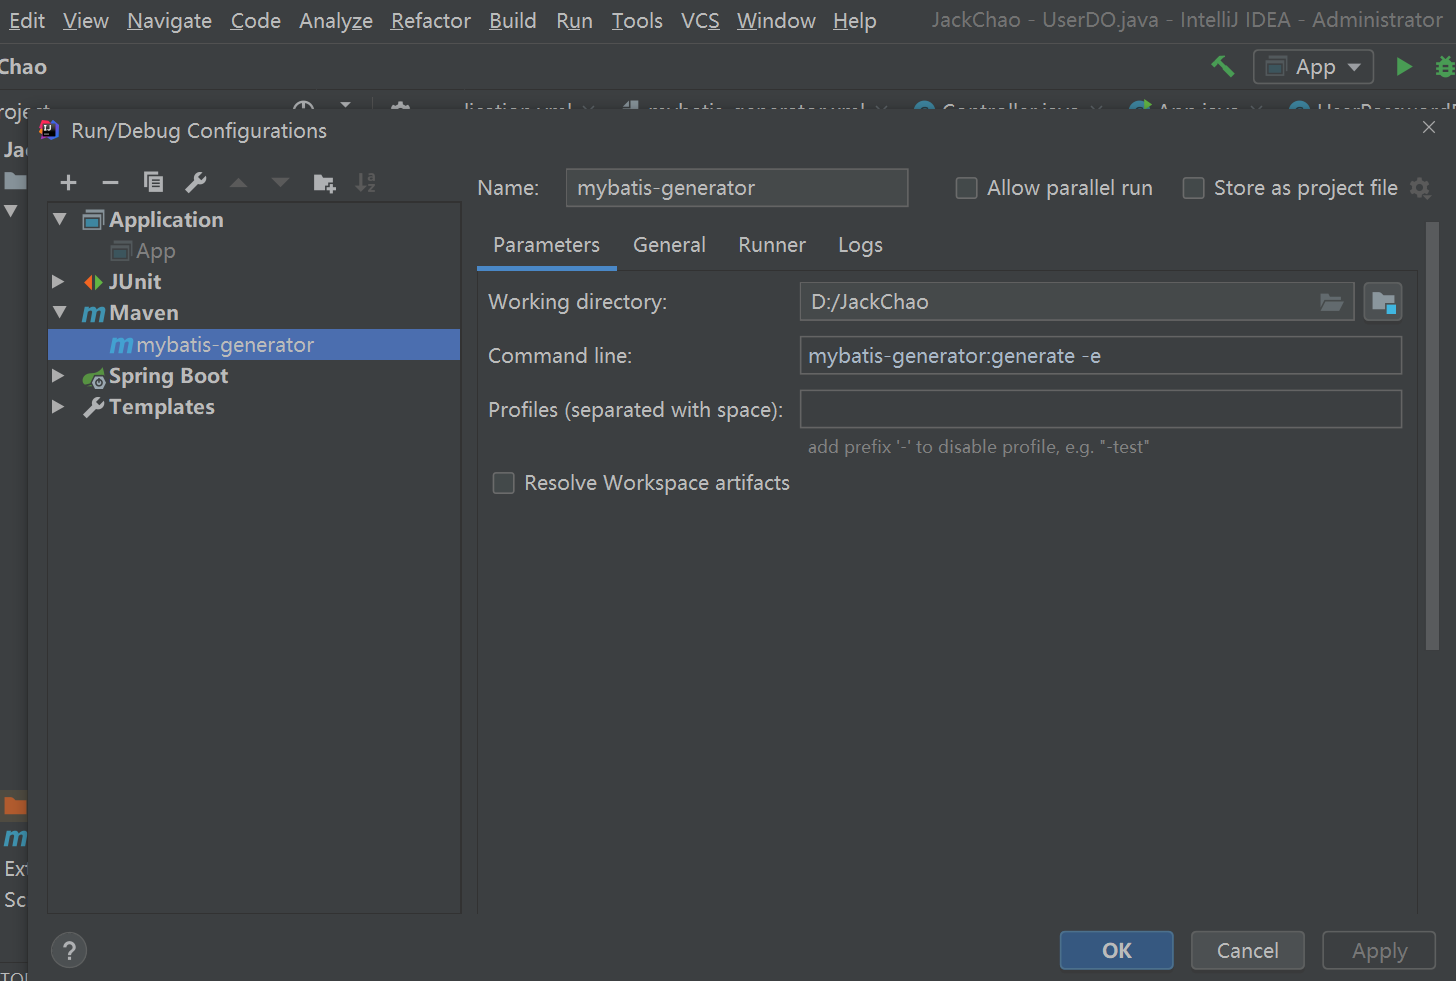1456x981 pixels.
Task: Build project with hammer icon
Action: pos(1223,66)
